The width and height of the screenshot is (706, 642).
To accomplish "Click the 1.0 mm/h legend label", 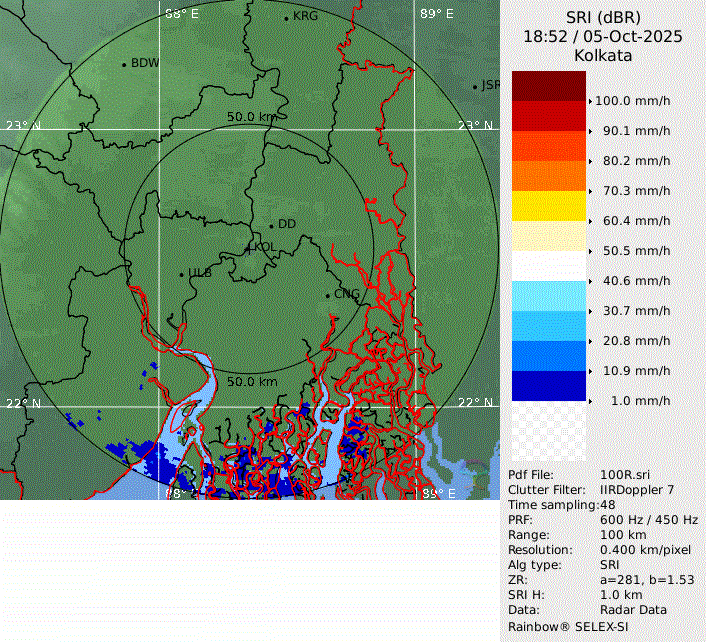I will point(640,401).
